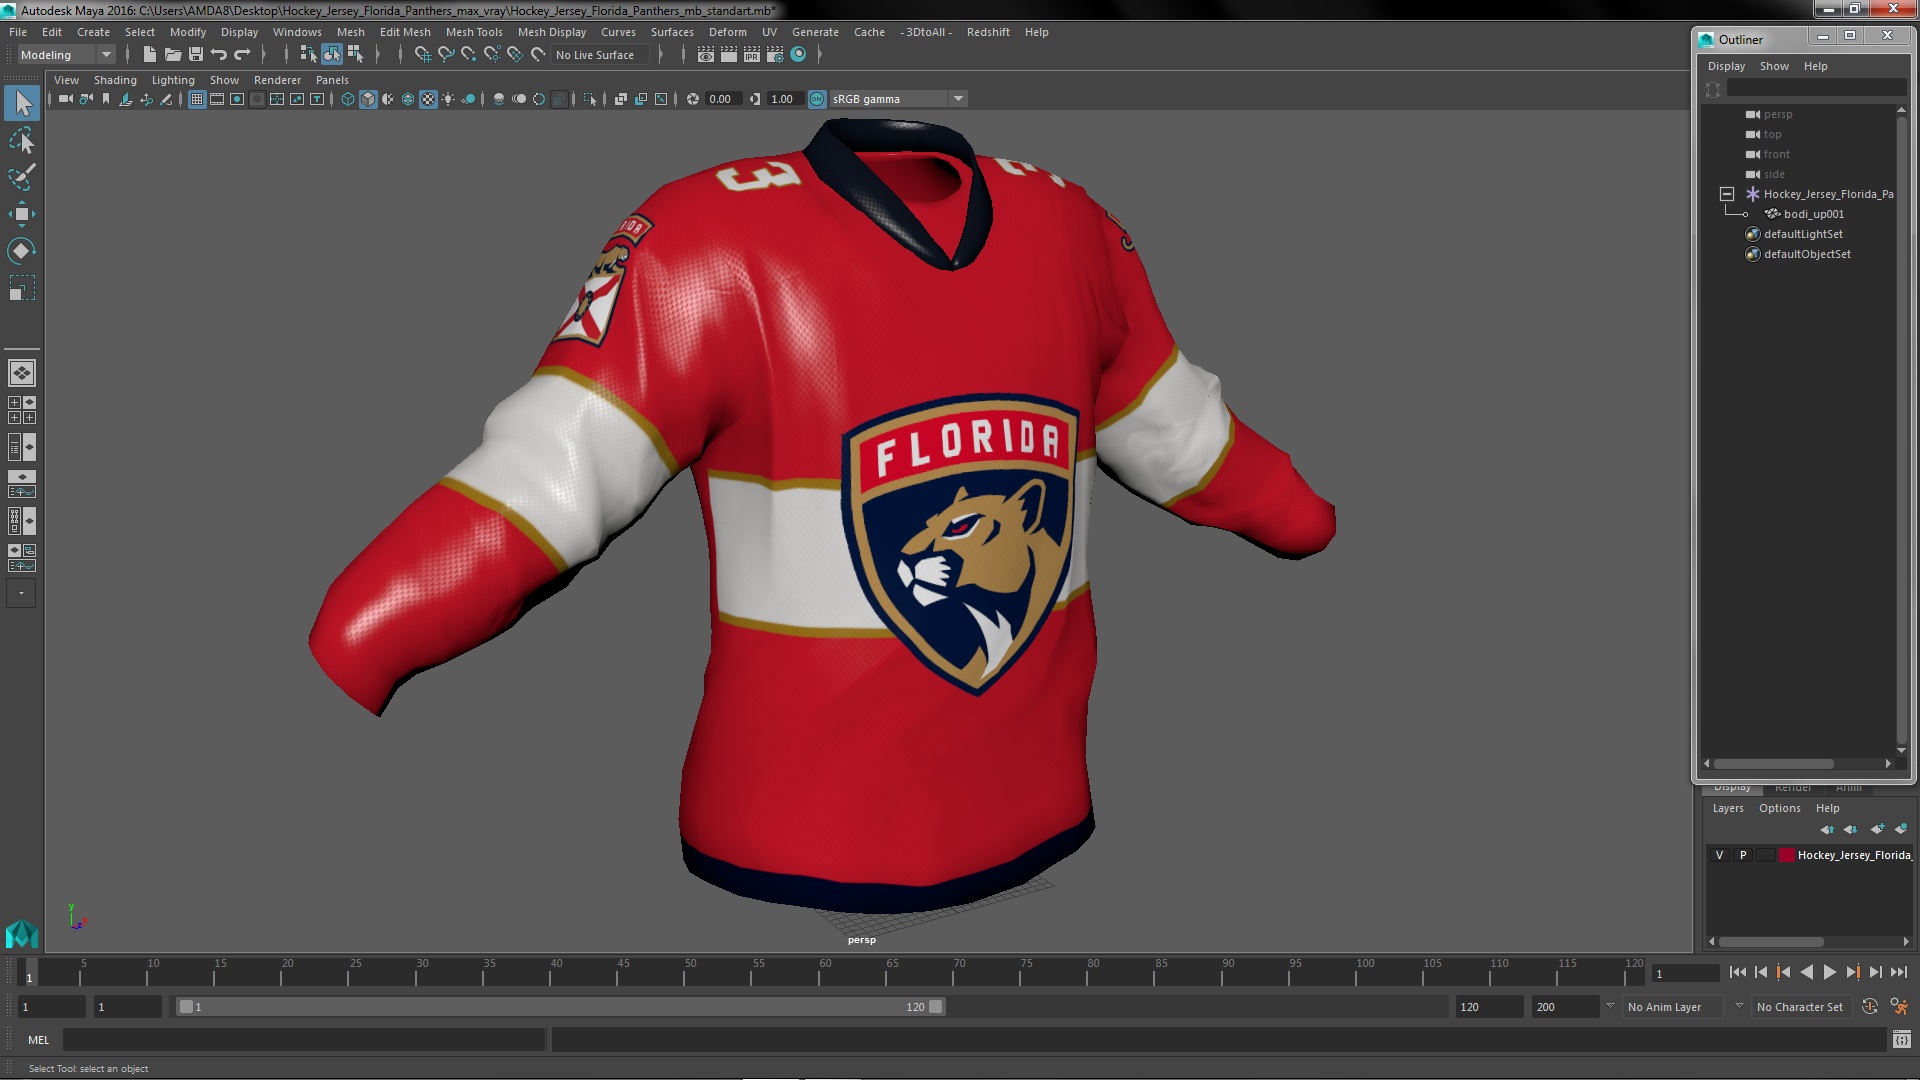The height and width of the screenshot is (1080, 1920).
Task: Activate the Scale tool
Action: 22,288
